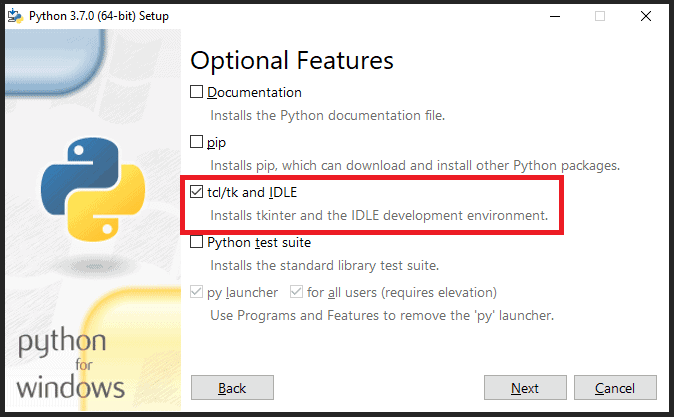Click the Python logo in the left sidebar
The height and width of the screenshot is (417, 674).
[x=85, y=190]
